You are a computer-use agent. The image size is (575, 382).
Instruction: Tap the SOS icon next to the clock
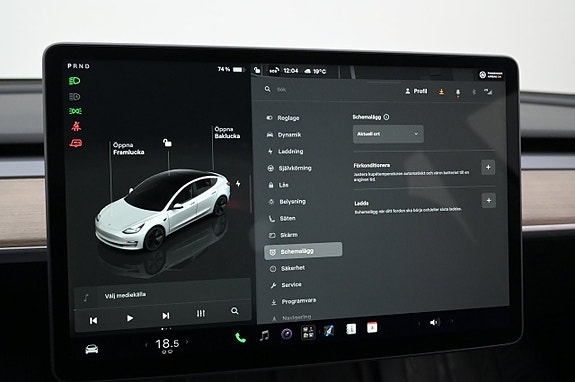[274, 70]
